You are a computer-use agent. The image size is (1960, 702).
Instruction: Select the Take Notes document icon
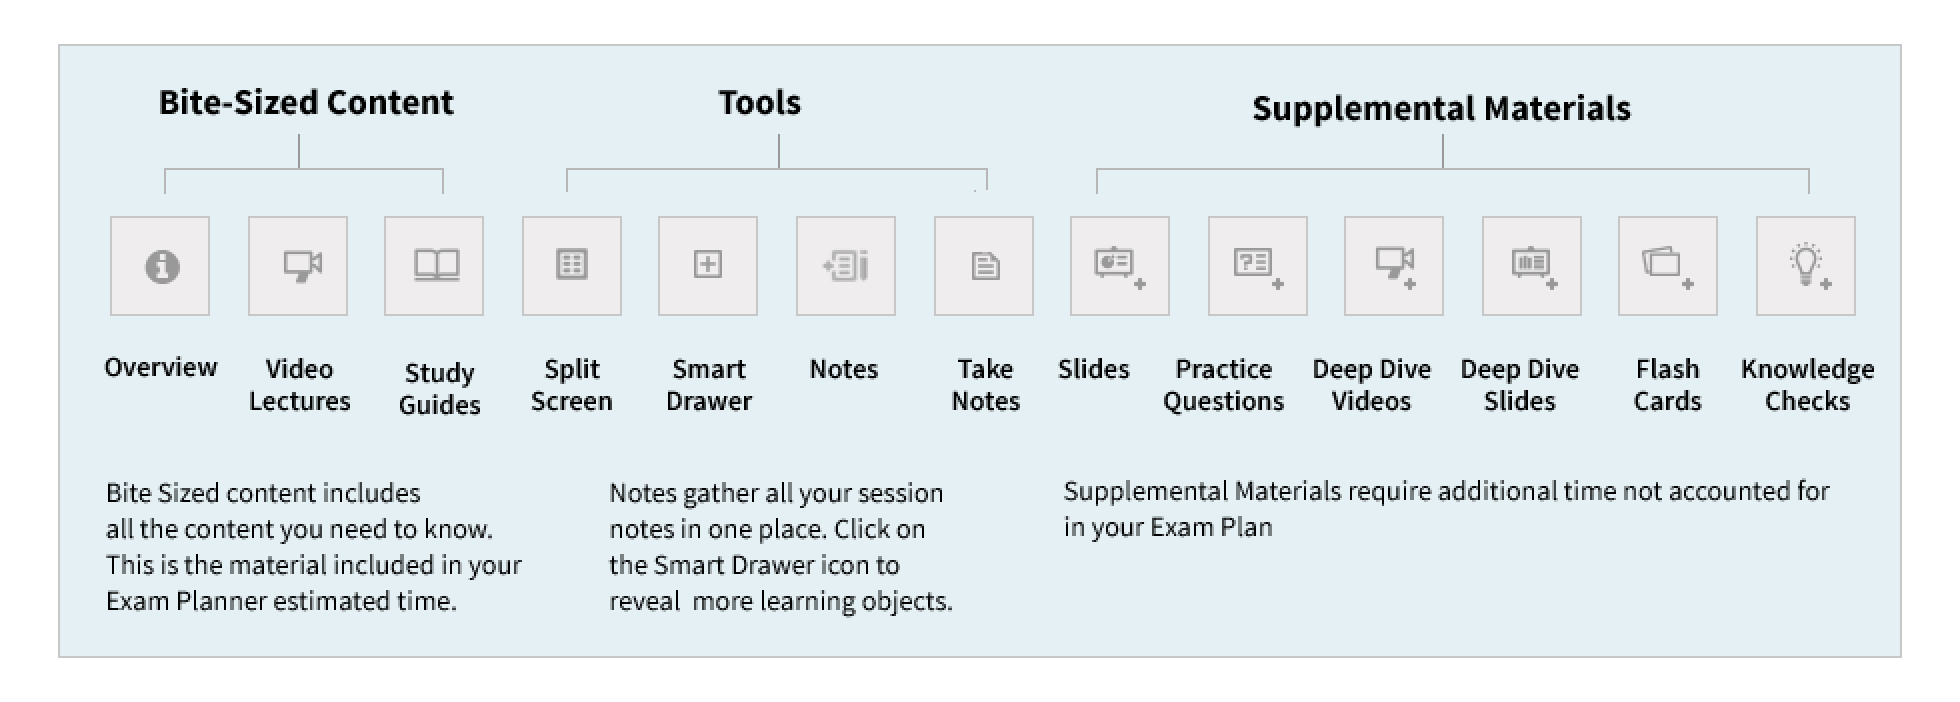point(984,266)
